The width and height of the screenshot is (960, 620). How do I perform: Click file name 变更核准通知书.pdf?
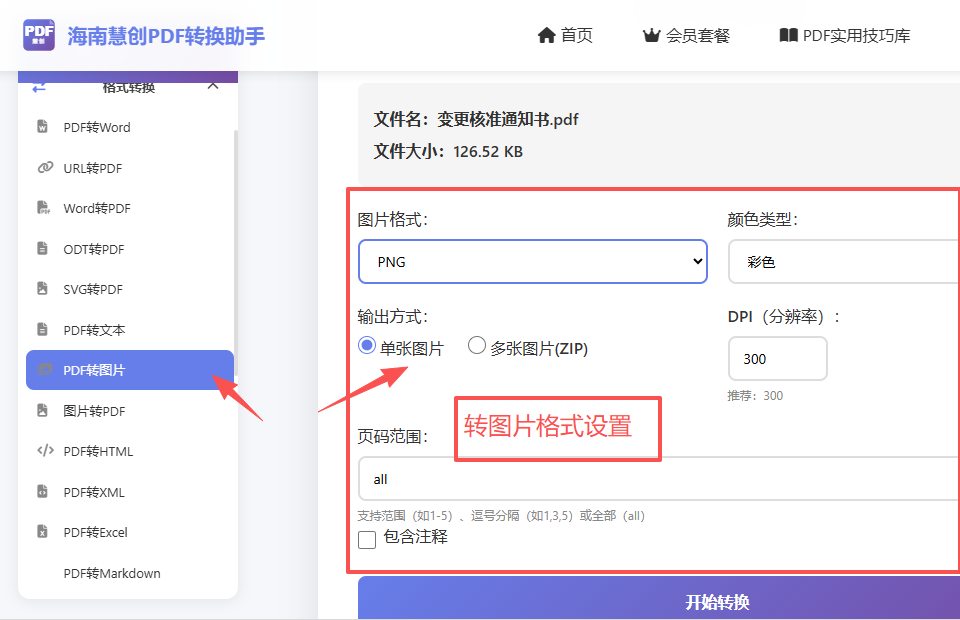508,119
